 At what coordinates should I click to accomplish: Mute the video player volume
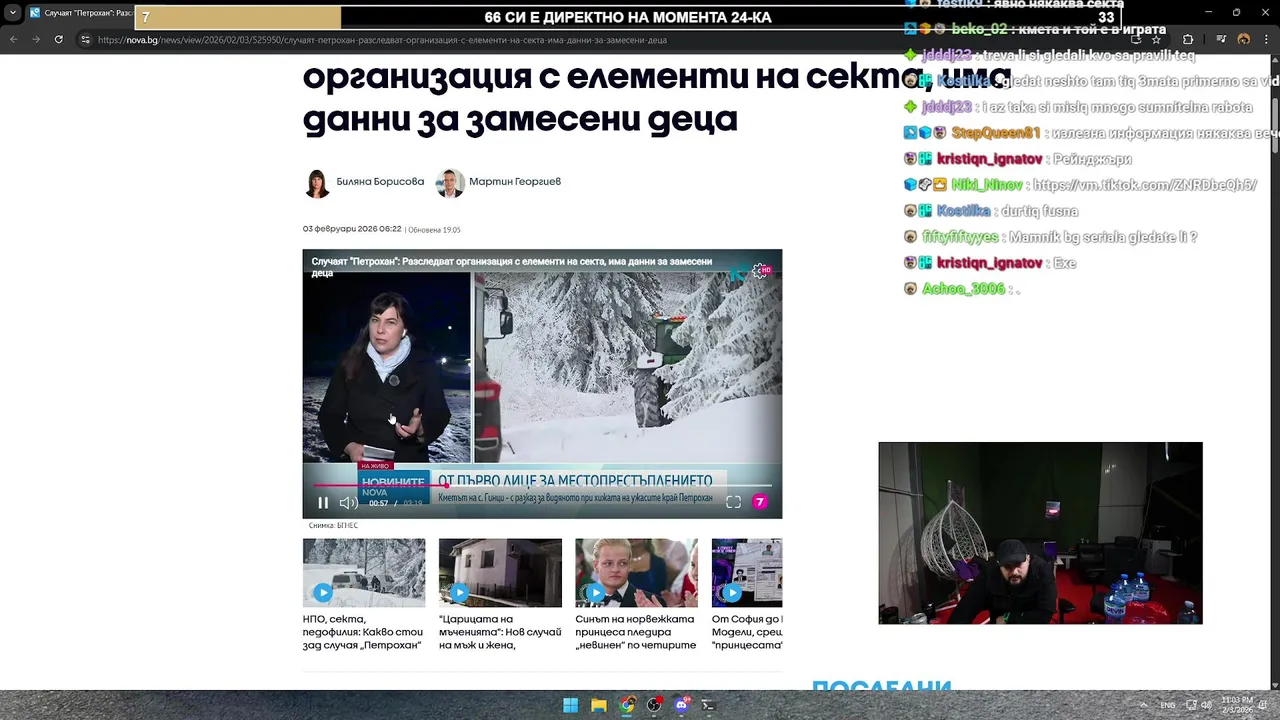click(347, 503)
